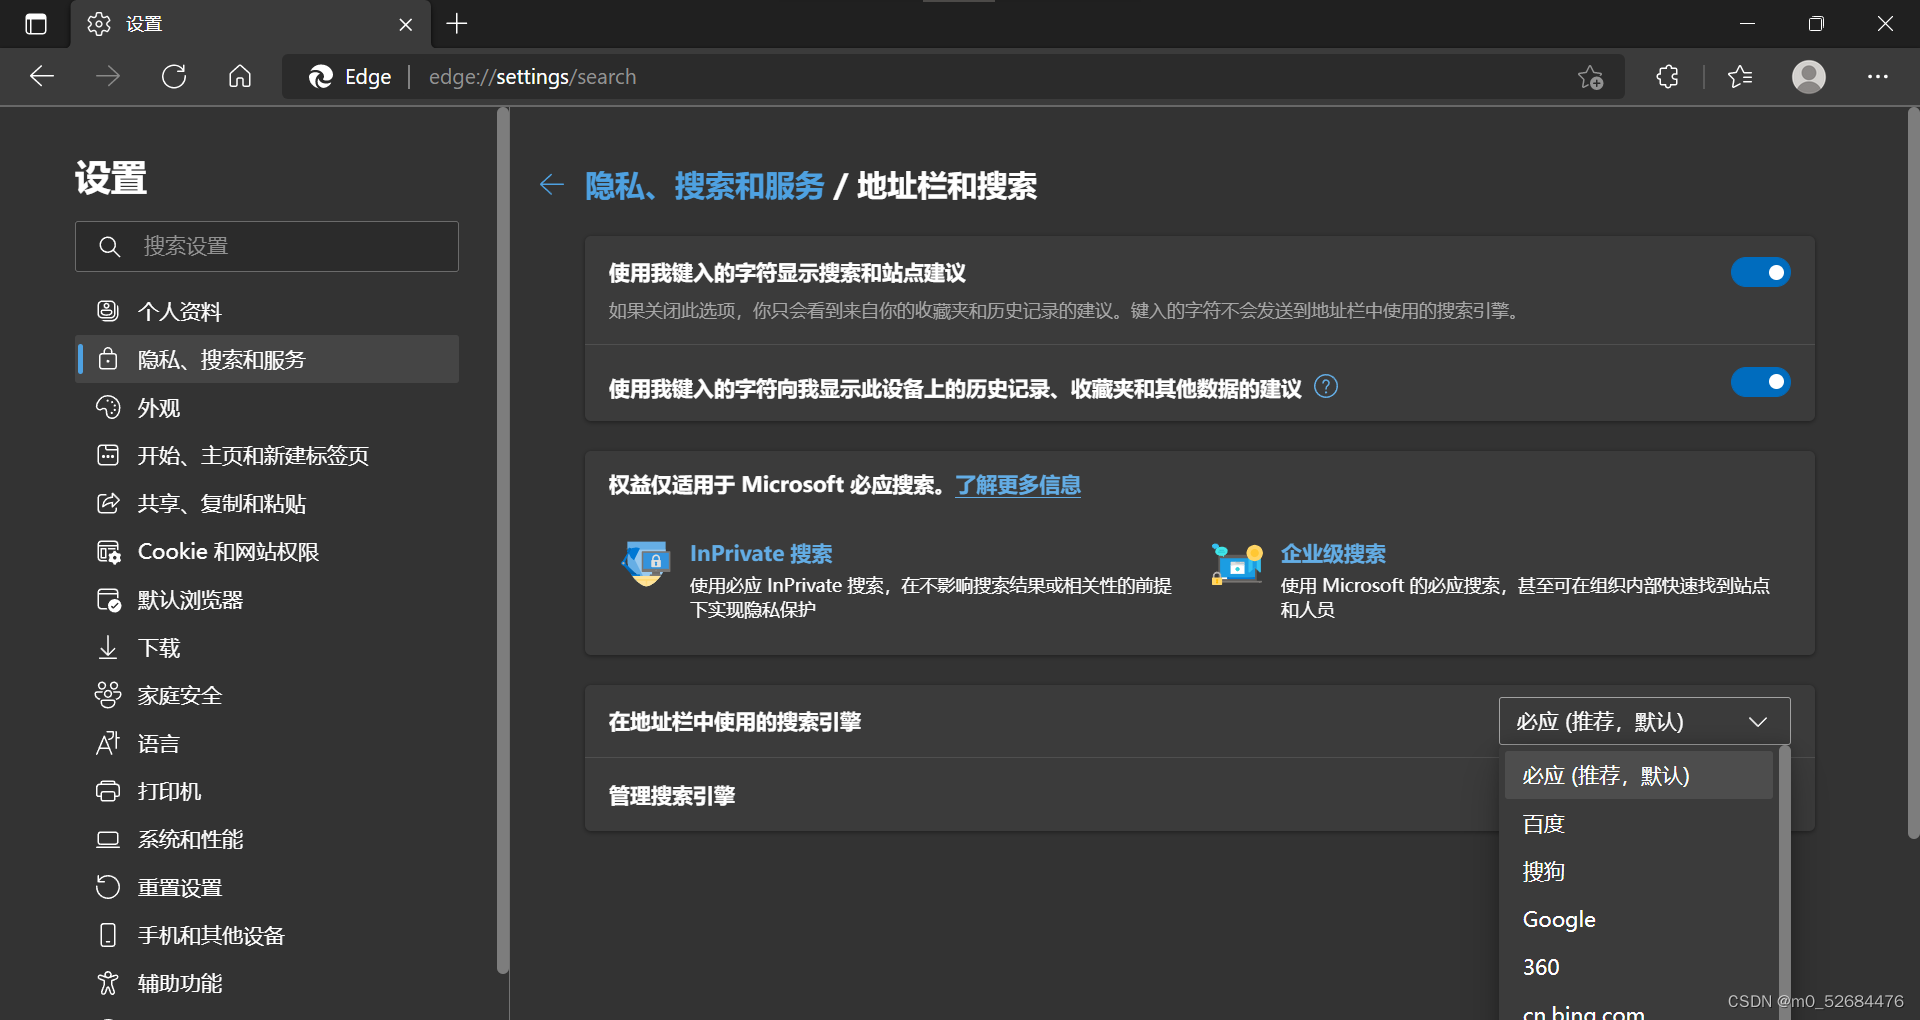This screenshot has height=1020, width=1920.
Task: Click the Edge site identity label
Action: [350, 77]
